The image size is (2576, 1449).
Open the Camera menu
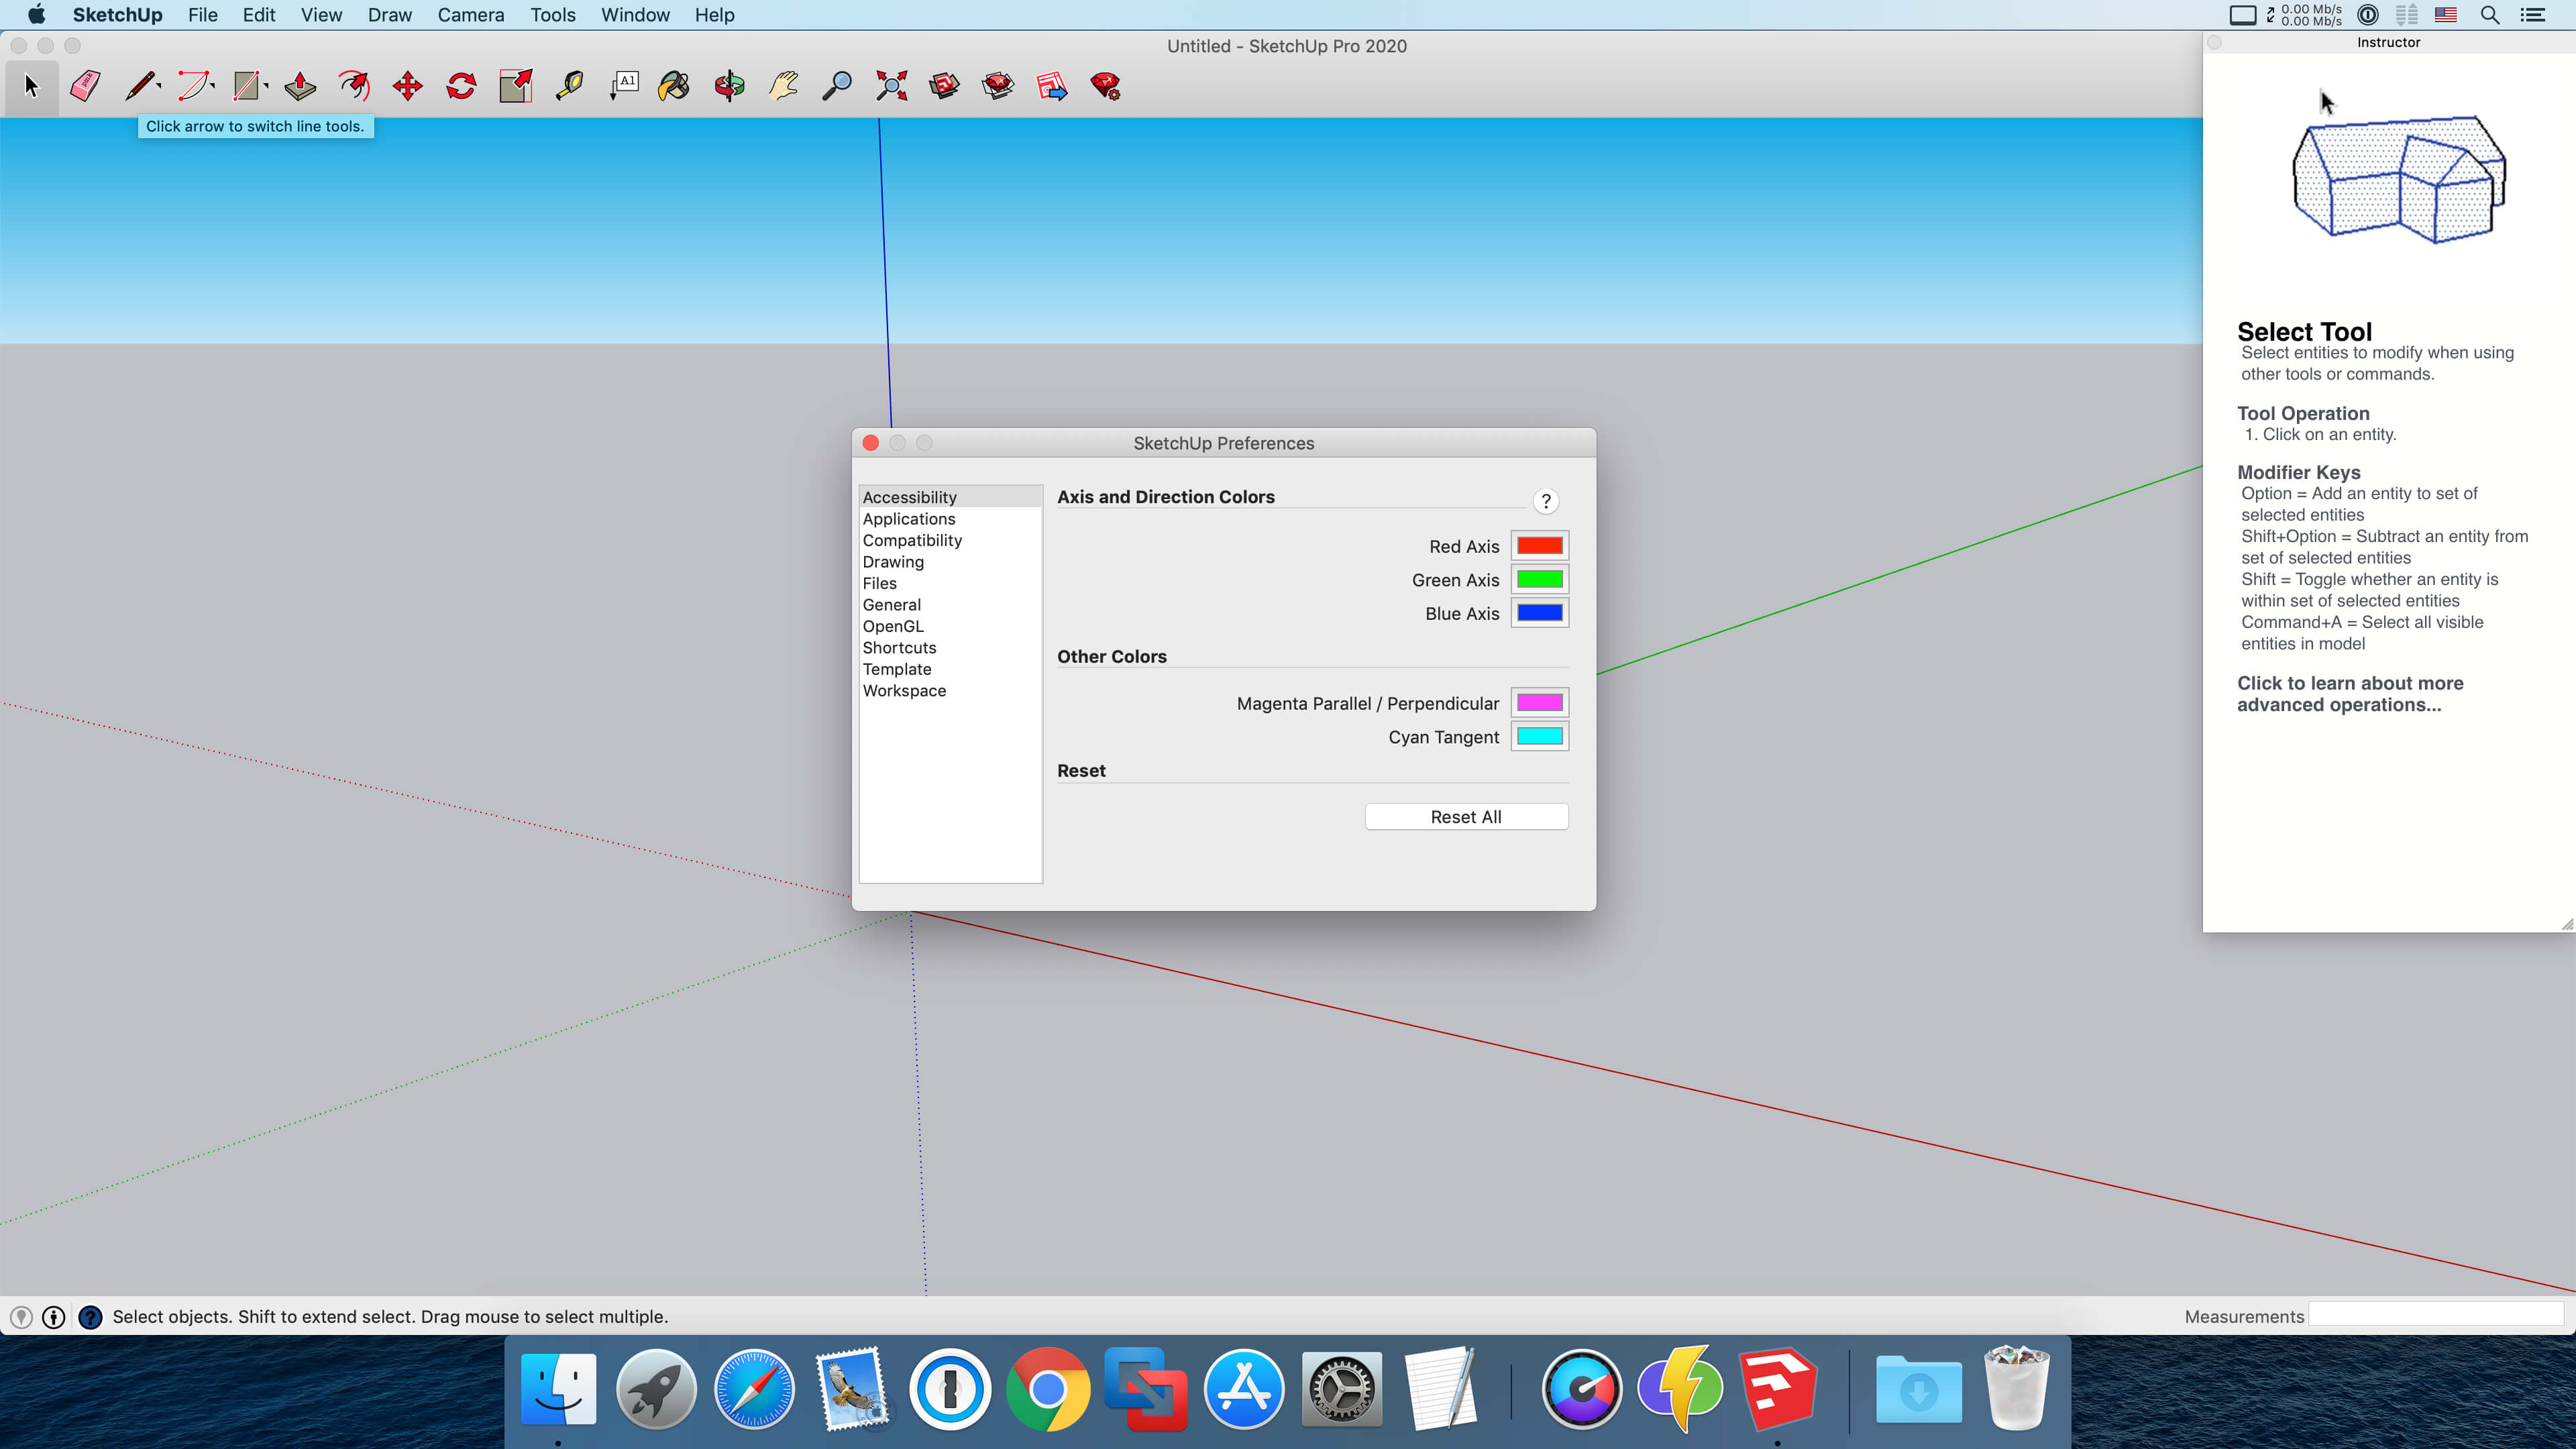point(471,15)
